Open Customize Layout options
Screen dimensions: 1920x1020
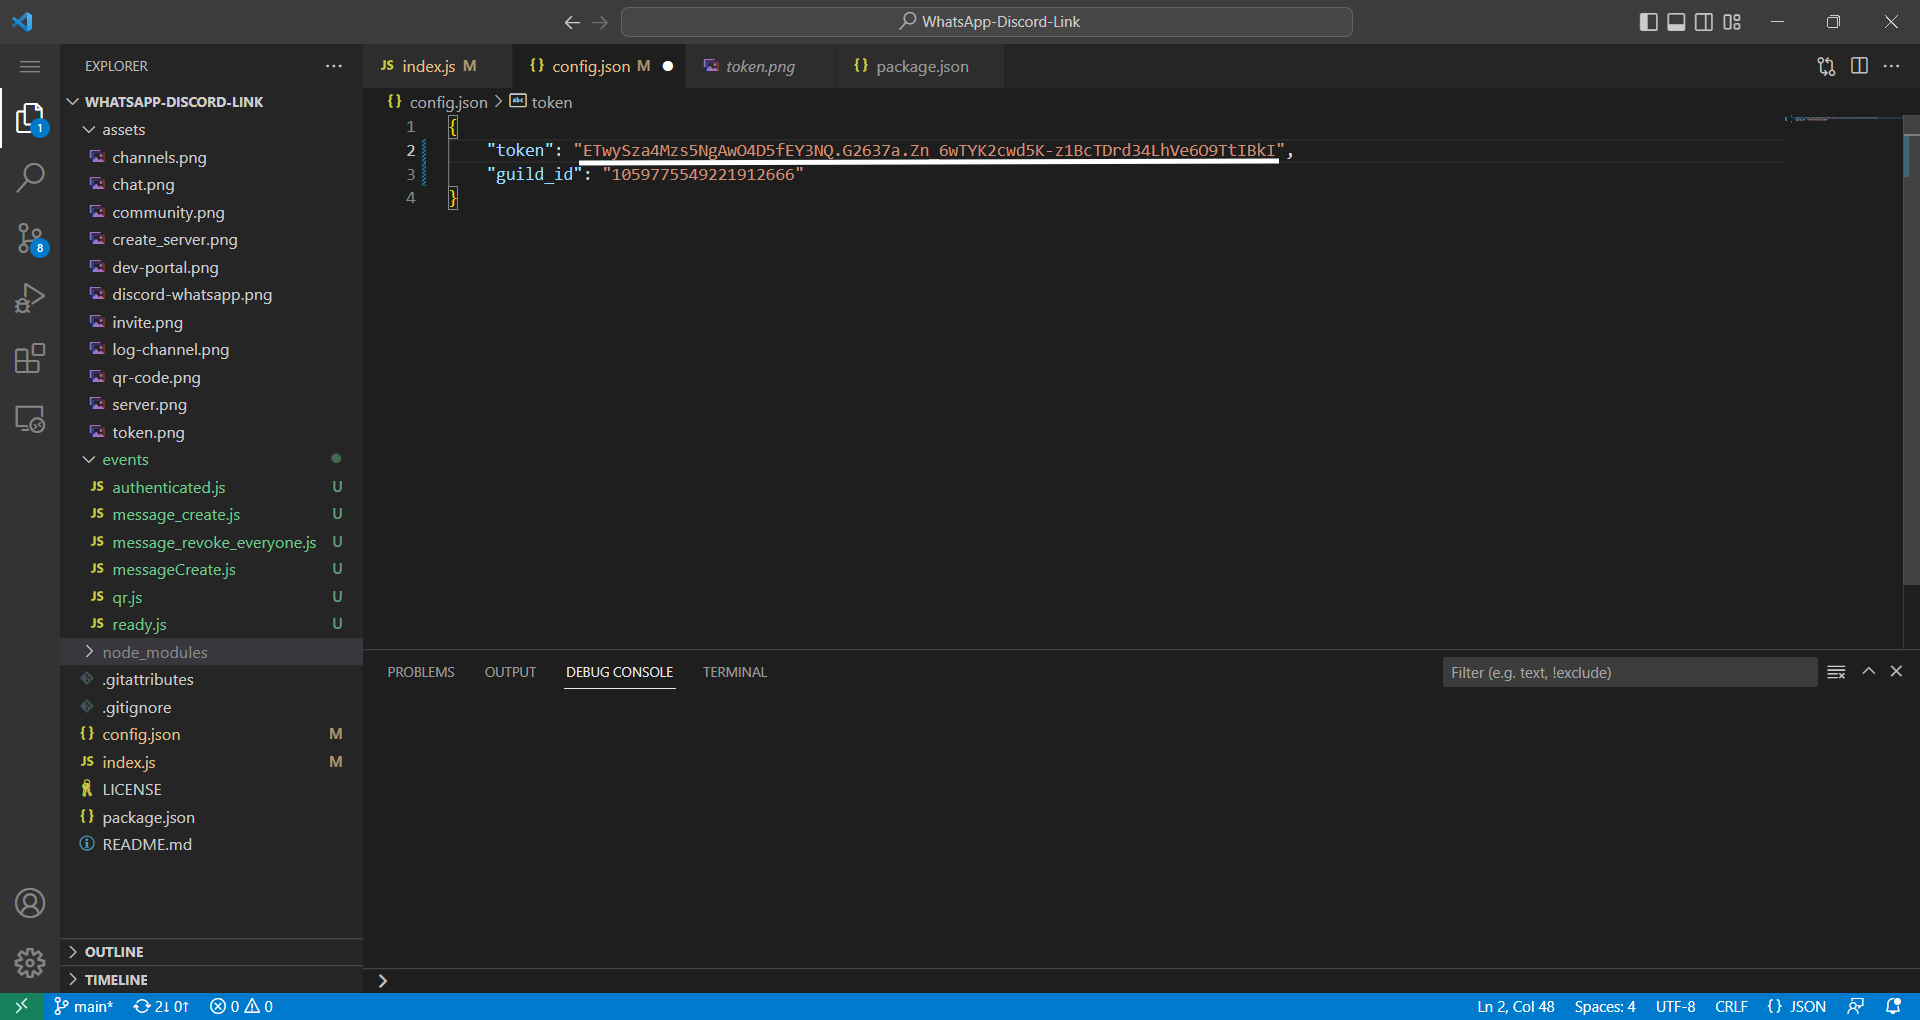coord(1732,22)
